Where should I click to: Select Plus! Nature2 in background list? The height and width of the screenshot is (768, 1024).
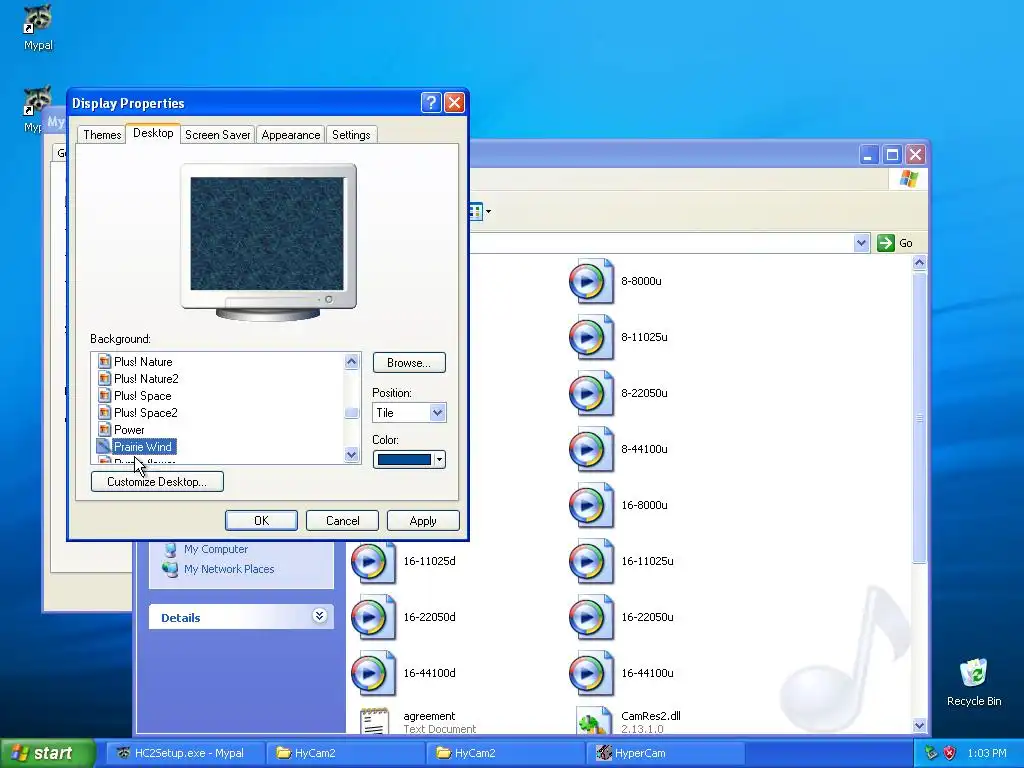[146, 379]
